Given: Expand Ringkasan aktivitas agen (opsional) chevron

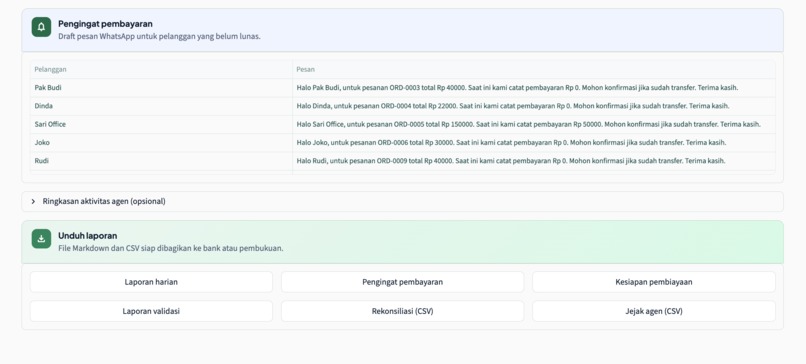Looking at the screenshot, I should pos(33,202).
